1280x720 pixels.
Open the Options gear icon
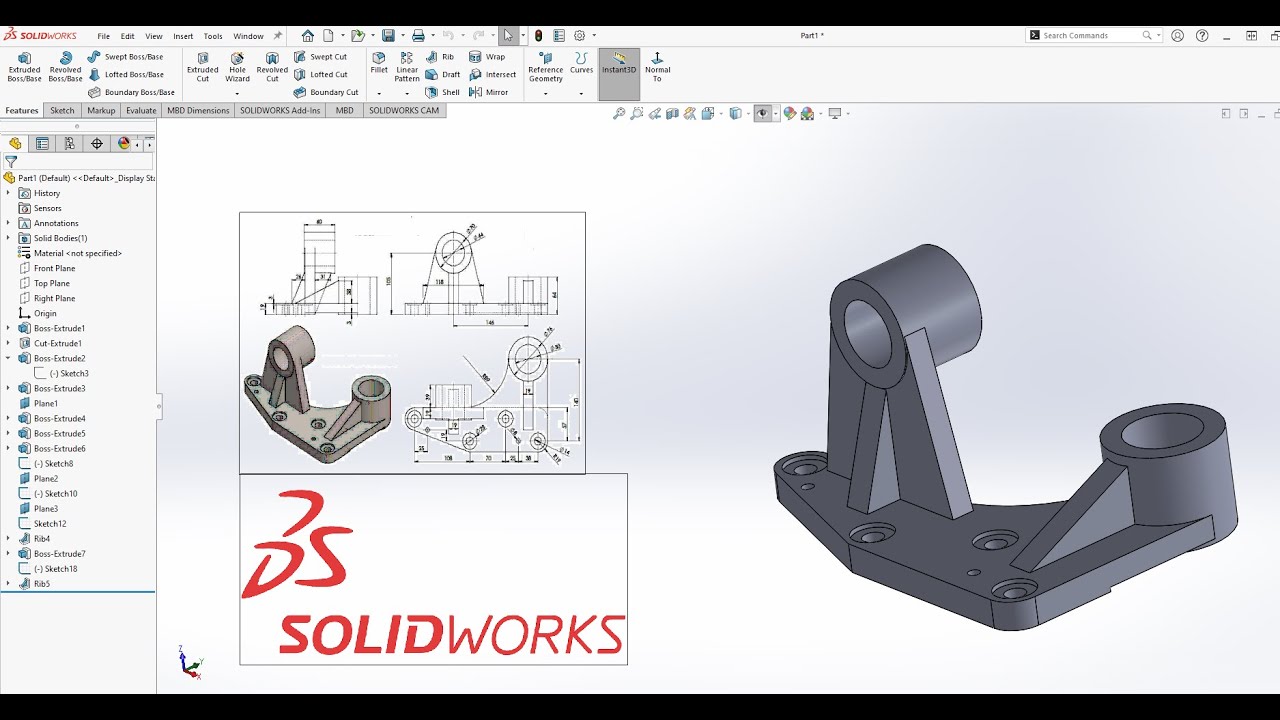tap(579, 35)
